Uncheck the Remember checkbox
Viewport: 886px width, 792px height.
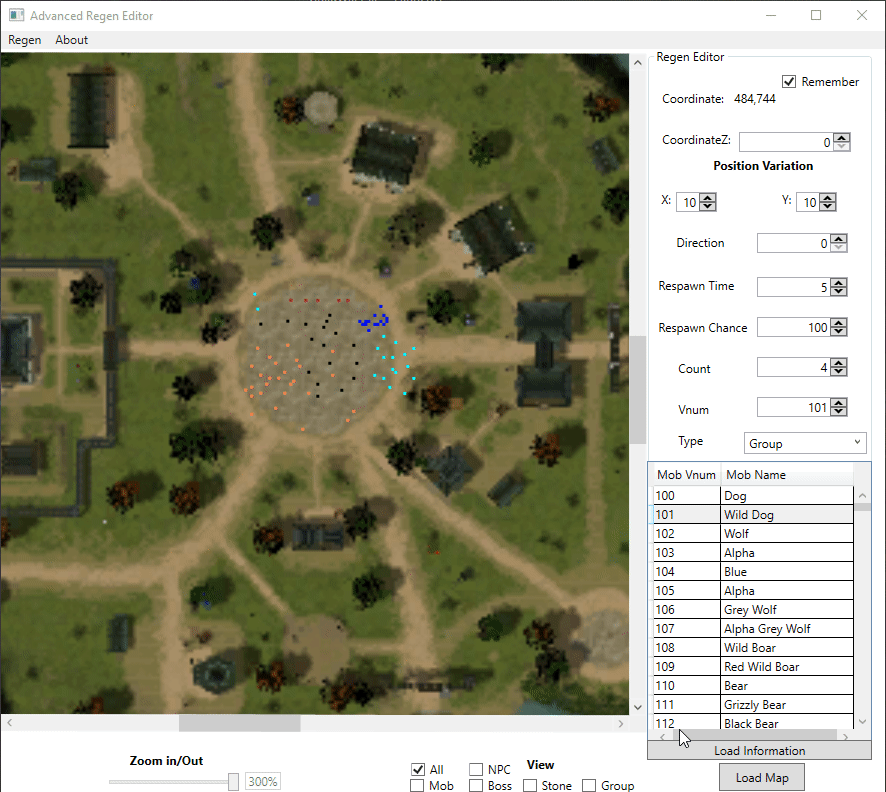tap(790, 82)
